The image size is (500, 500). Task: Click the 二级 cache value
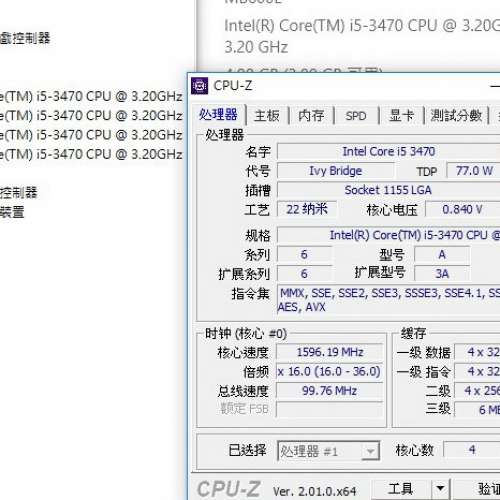477,391
